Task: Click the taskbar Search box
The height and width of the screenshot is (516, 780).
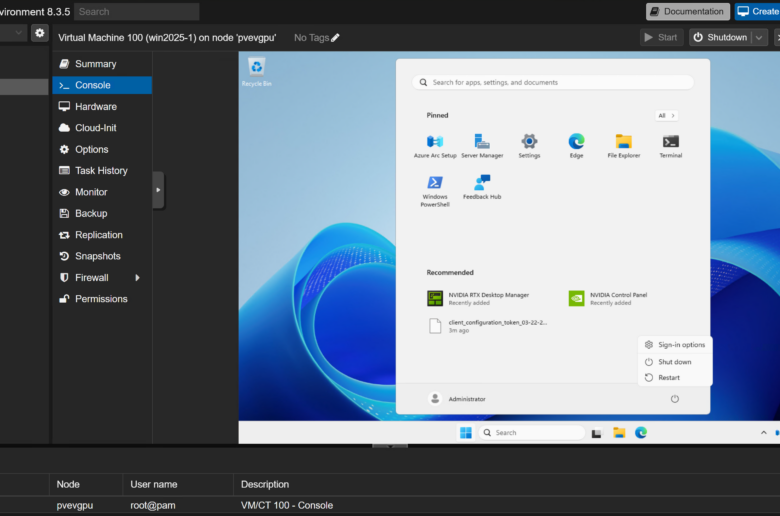Action: coord(532,432)
